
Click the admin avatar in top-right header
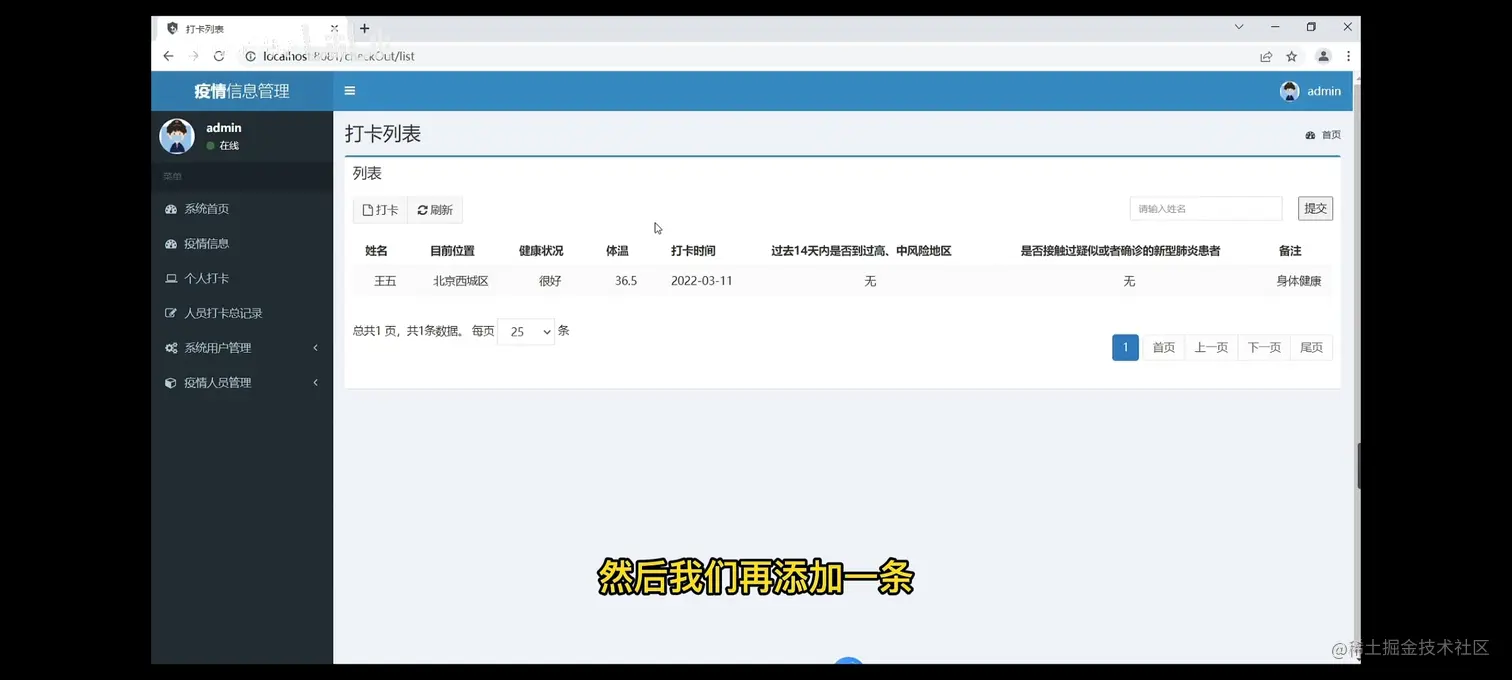[1289, 91]
